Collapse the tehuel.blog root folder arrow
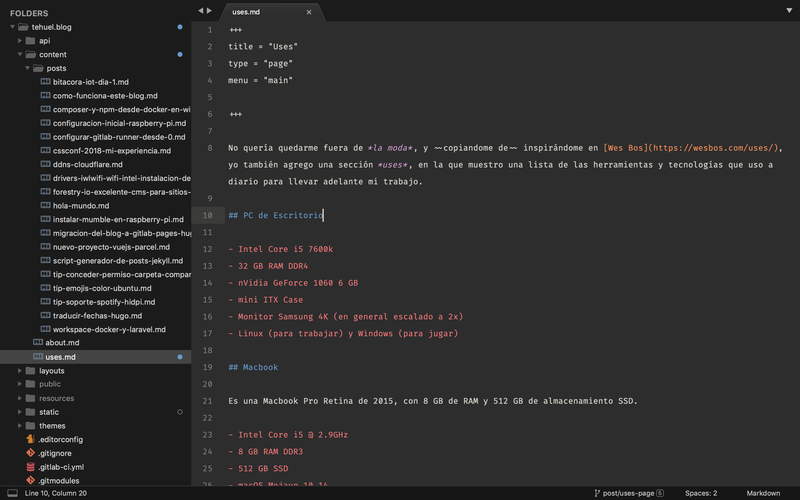The width and height of the screenshot is (800, 500). (12, 27)
